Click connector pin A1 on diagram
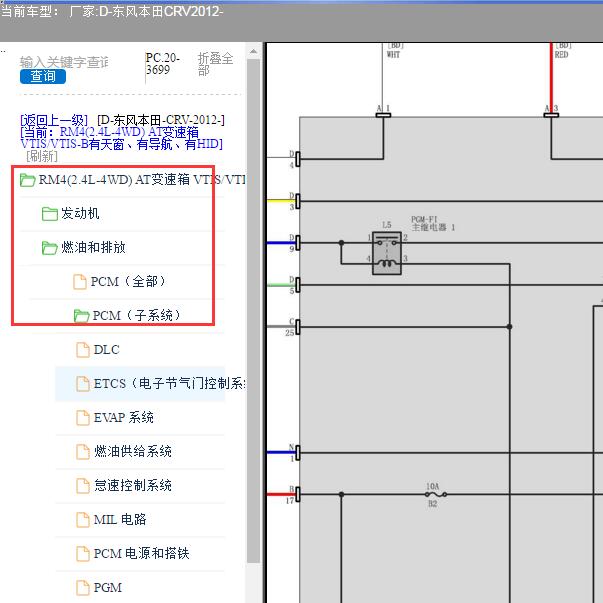Viewport: 603px width, 603px height. click(x=383, y=115)
